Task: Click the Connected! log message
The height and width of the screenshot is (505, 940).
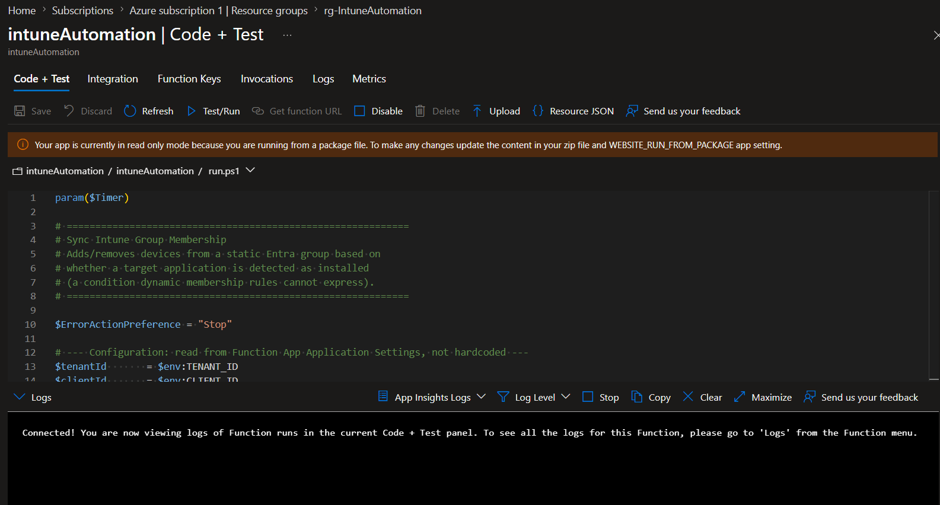Action: click(469, 432)
